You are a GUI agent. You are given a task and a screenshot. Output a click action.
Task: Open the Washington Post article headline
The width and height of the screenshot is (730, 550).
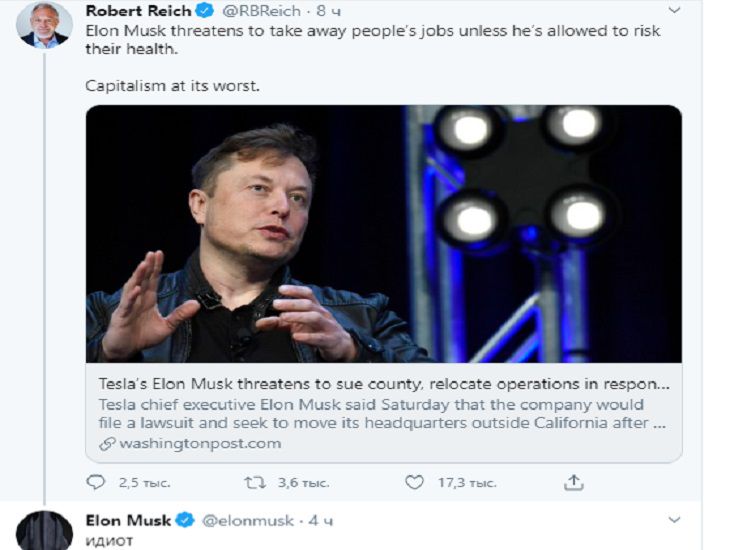(x=384, y=383)
